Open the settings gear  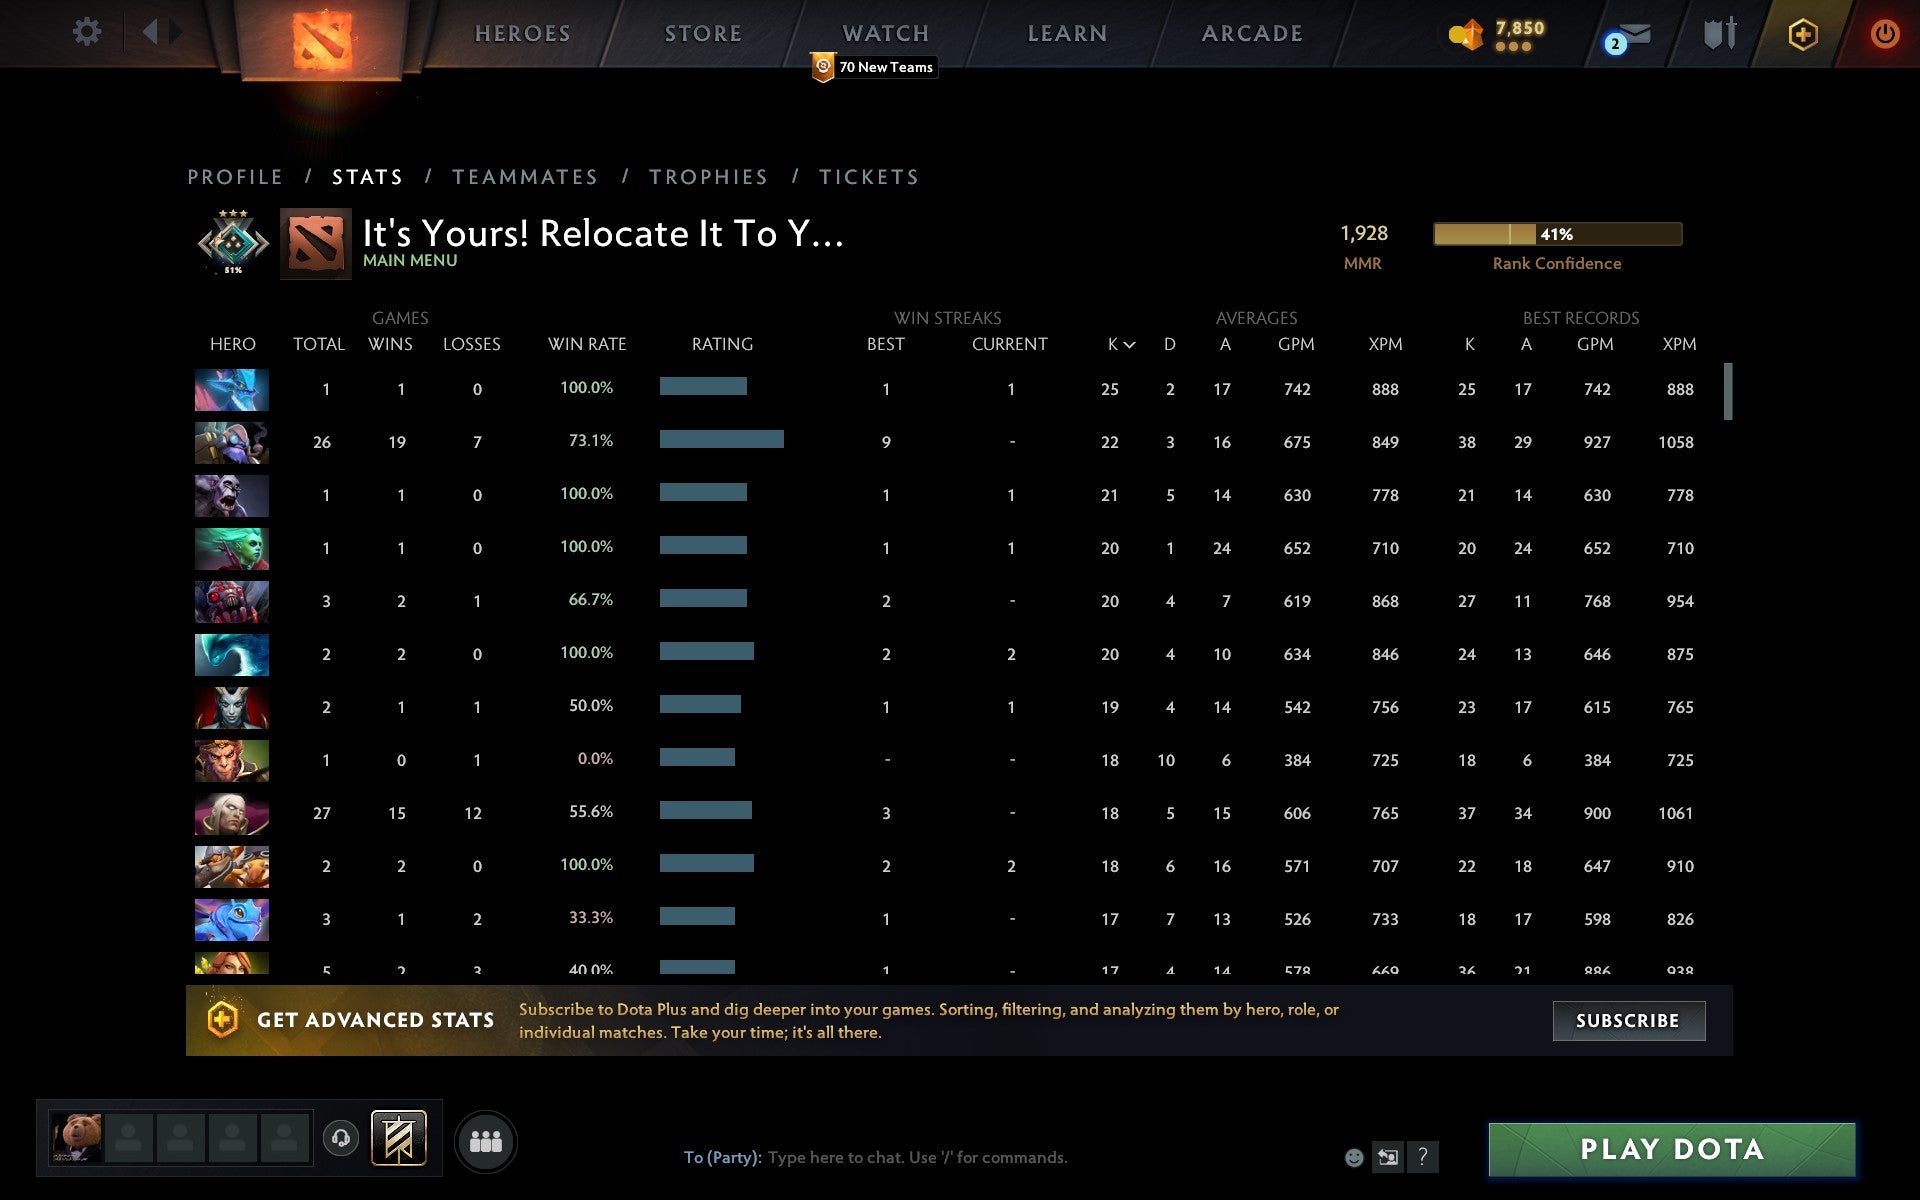[87, 33]
